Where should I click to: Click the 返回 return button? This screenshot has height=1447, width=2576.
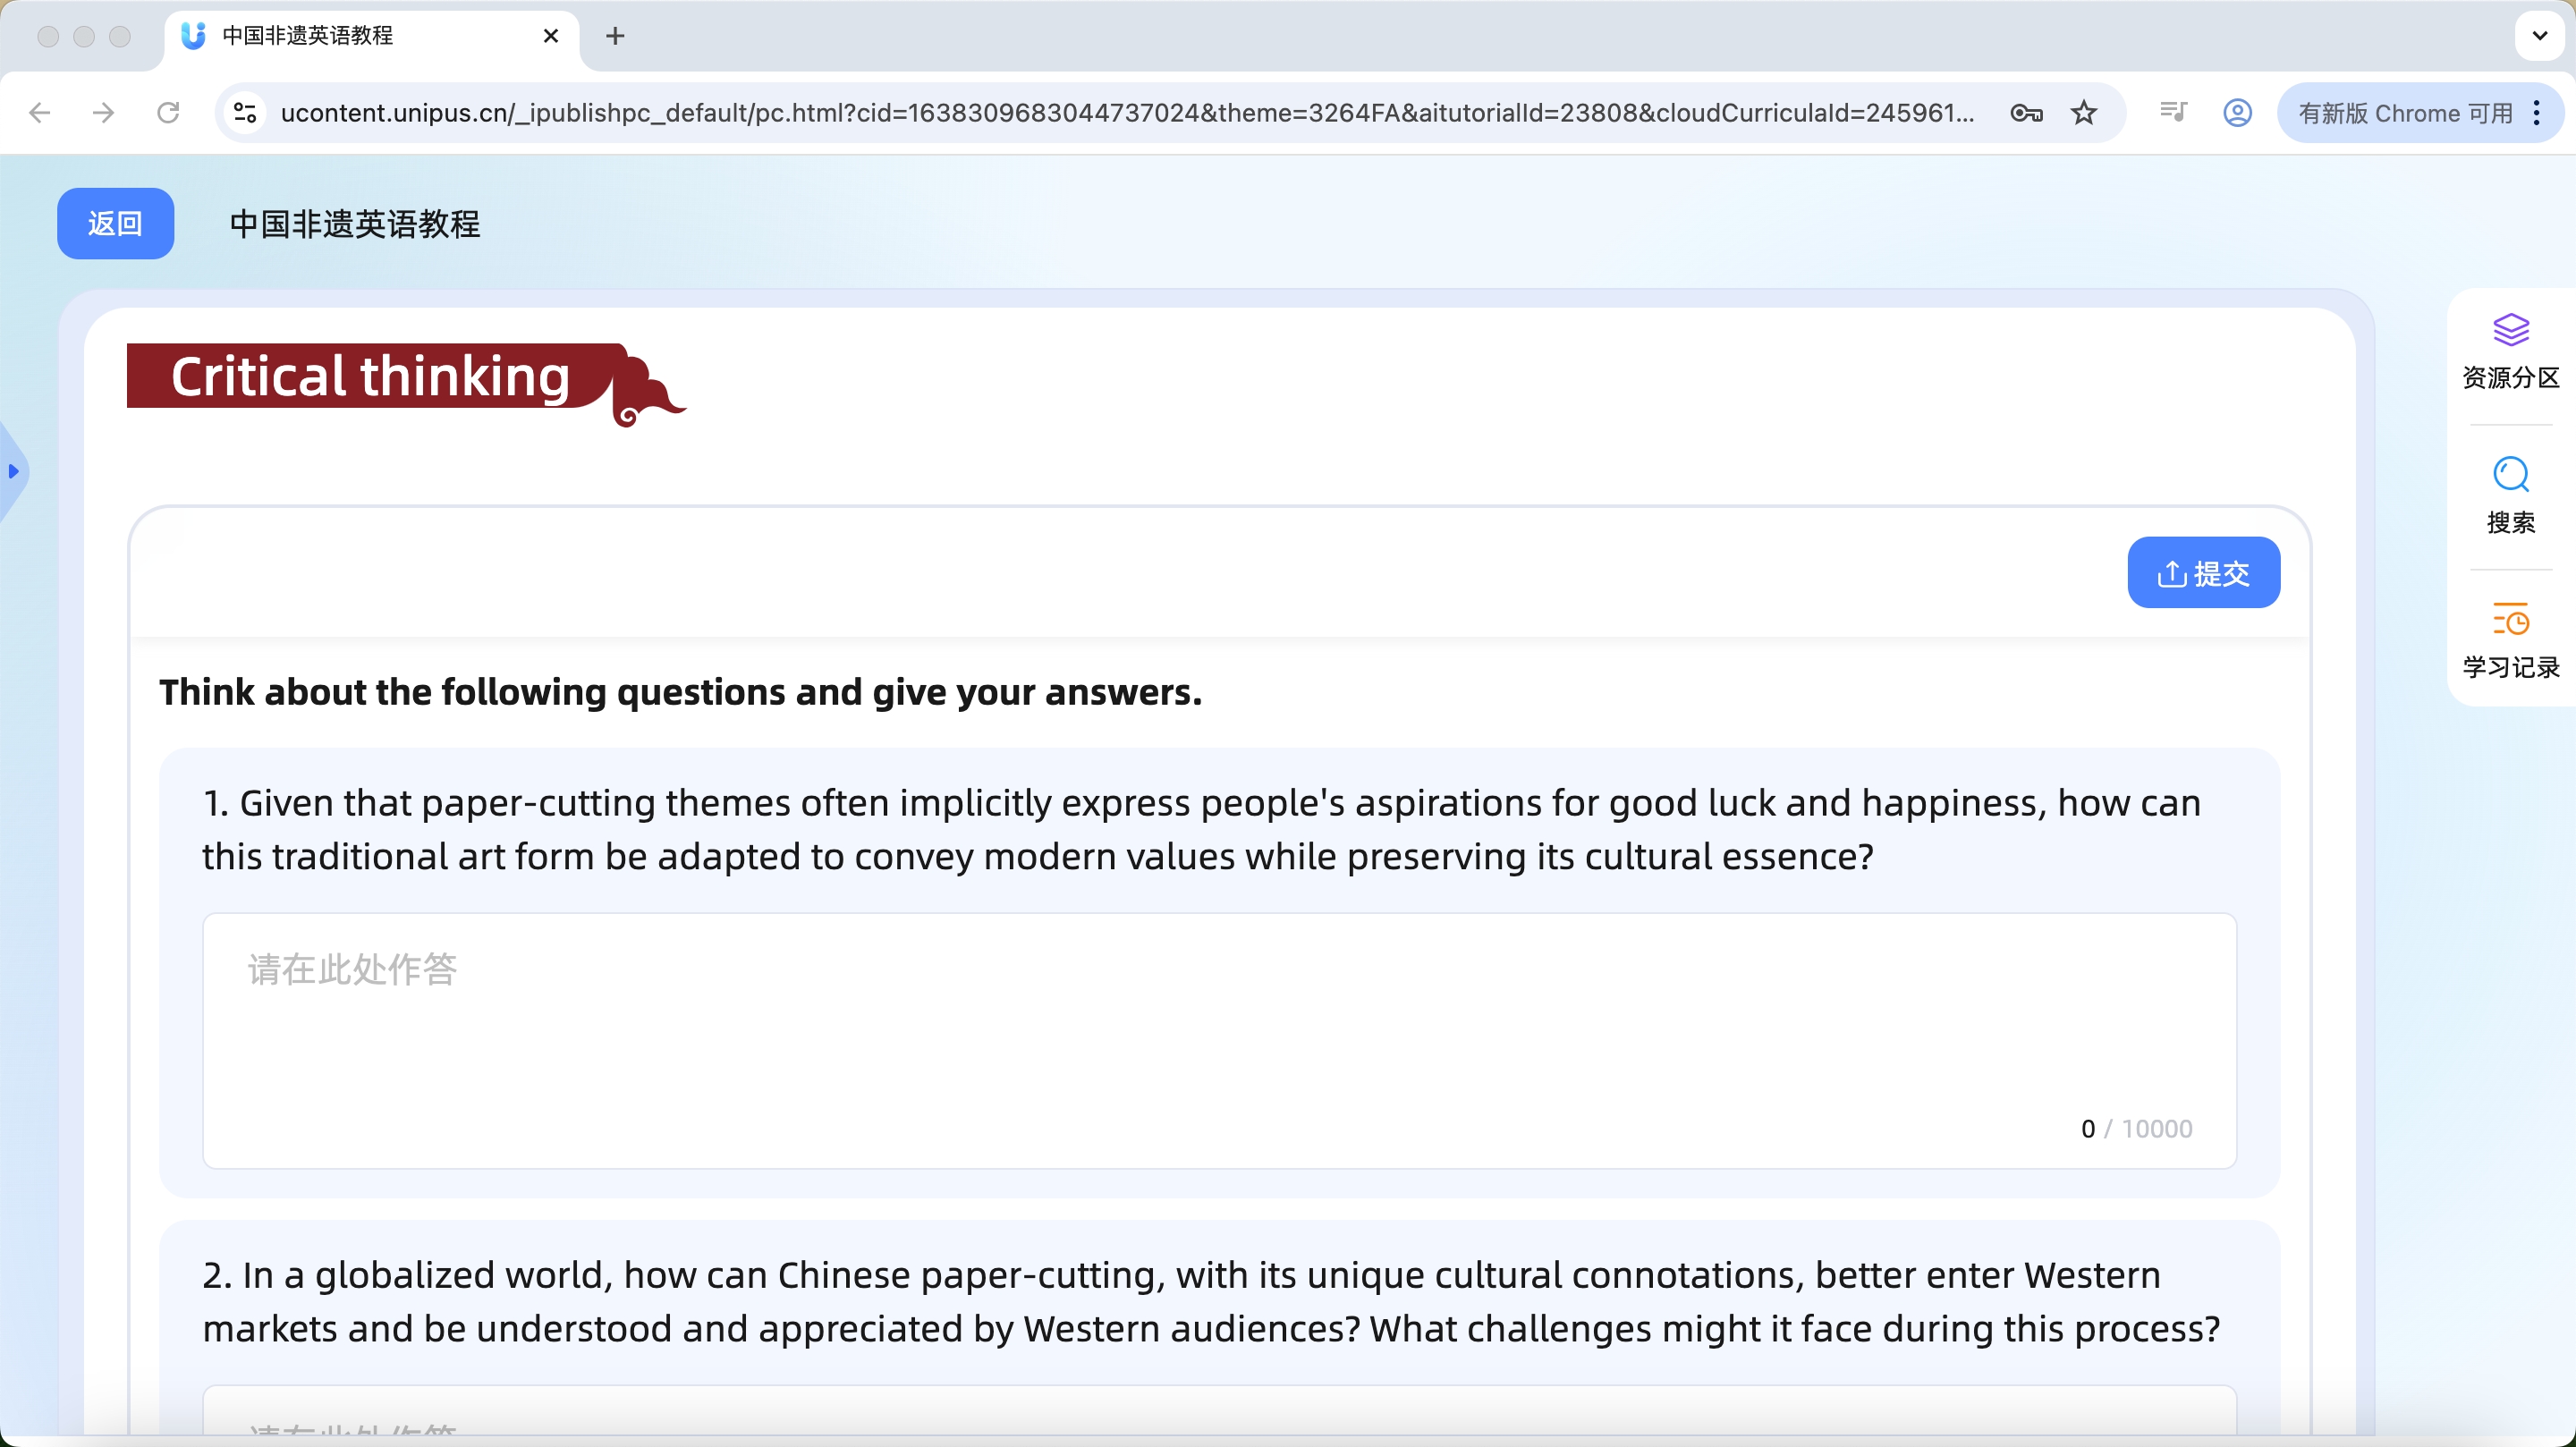point(115,224)
